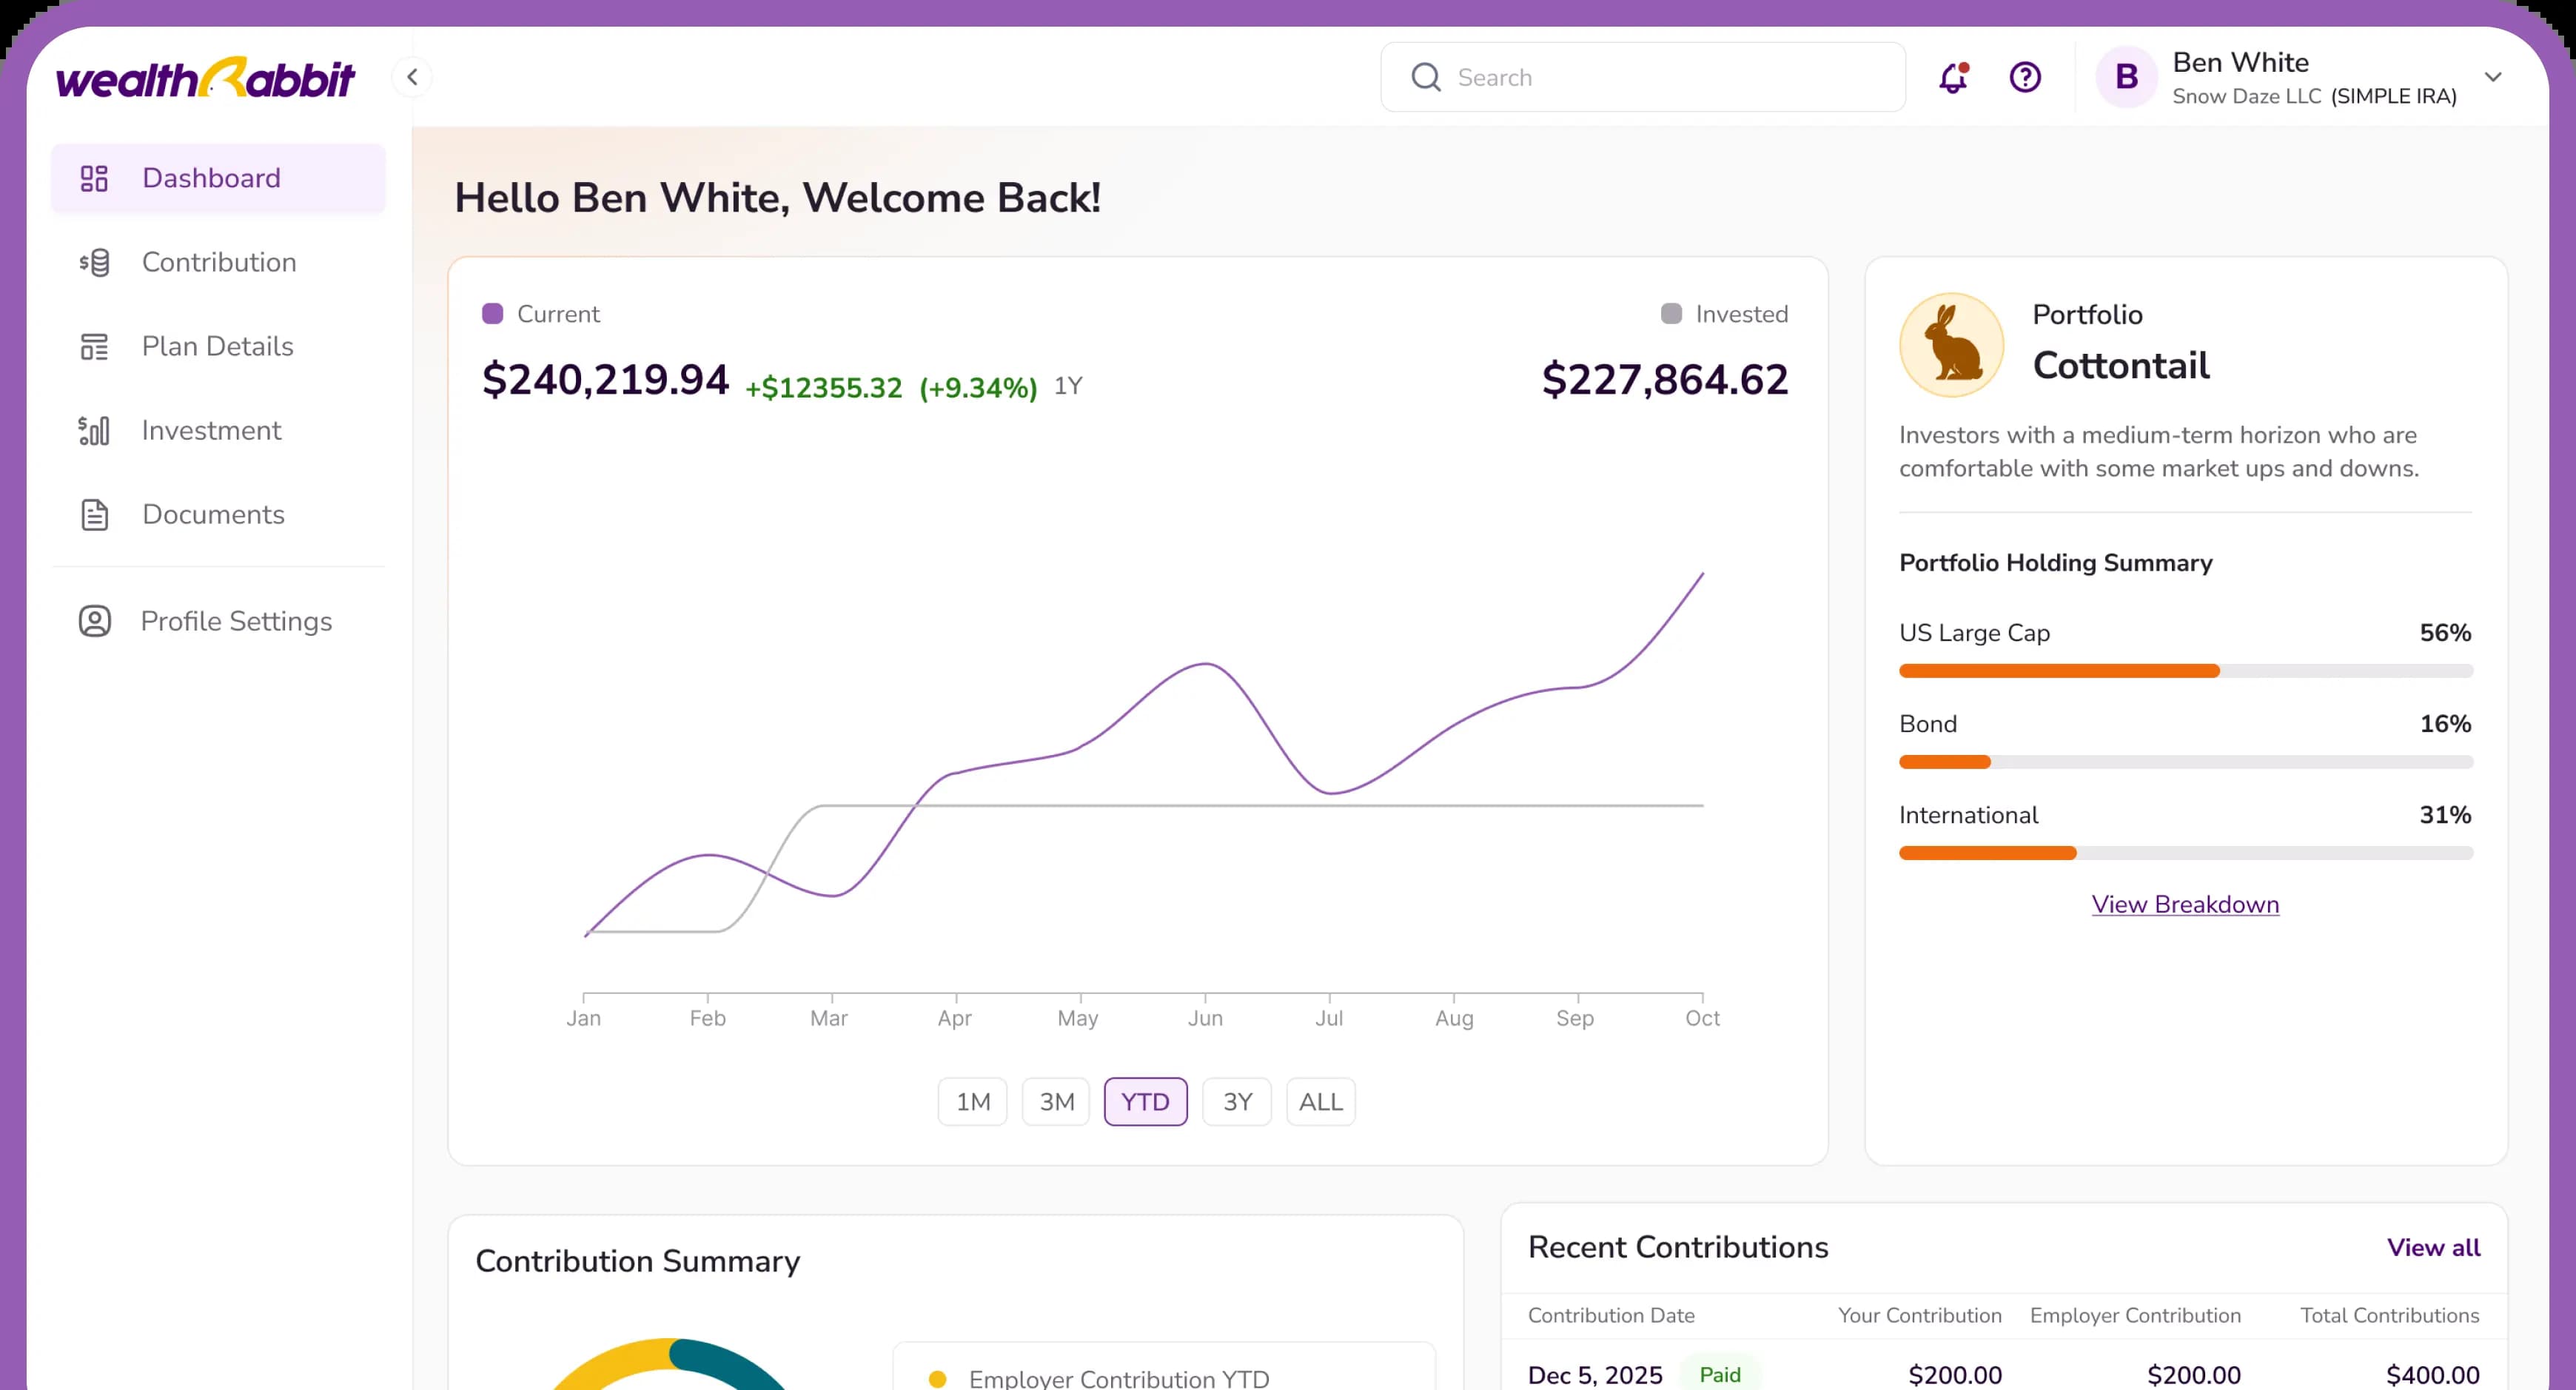Viewport: 2576px width, 1390px height.
Task: Click the magnifier search icon
Action: pyautogui.click(x=1426, y=77)
